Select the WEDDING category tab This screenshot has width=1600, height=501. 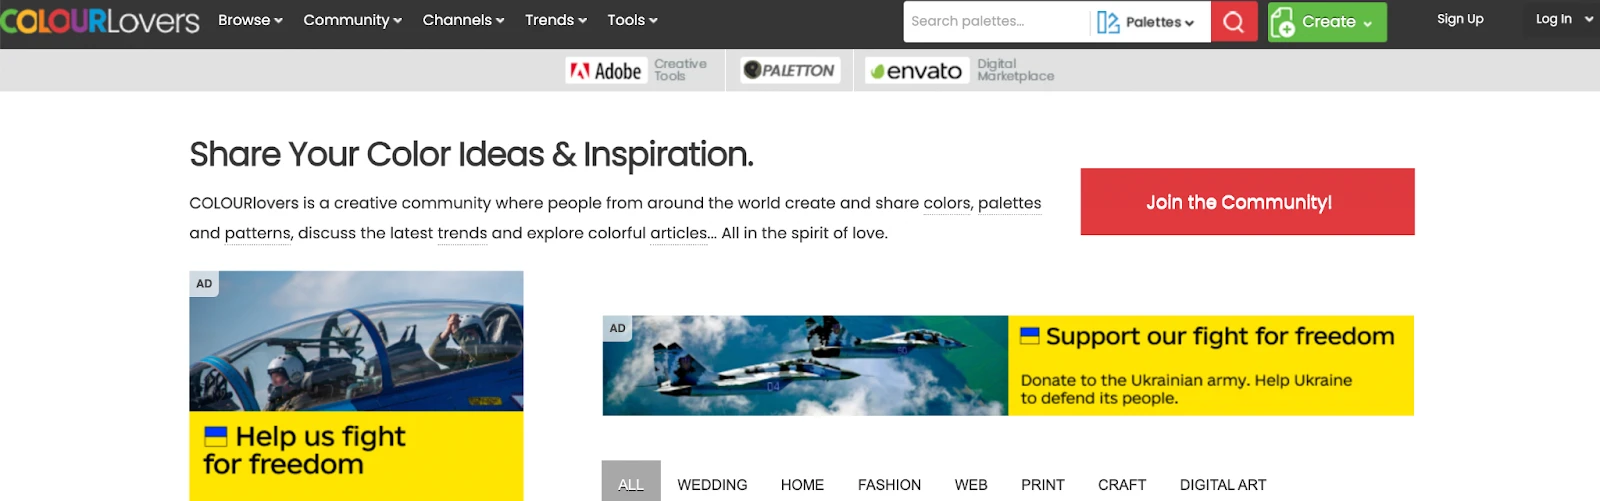pos(712,484)
